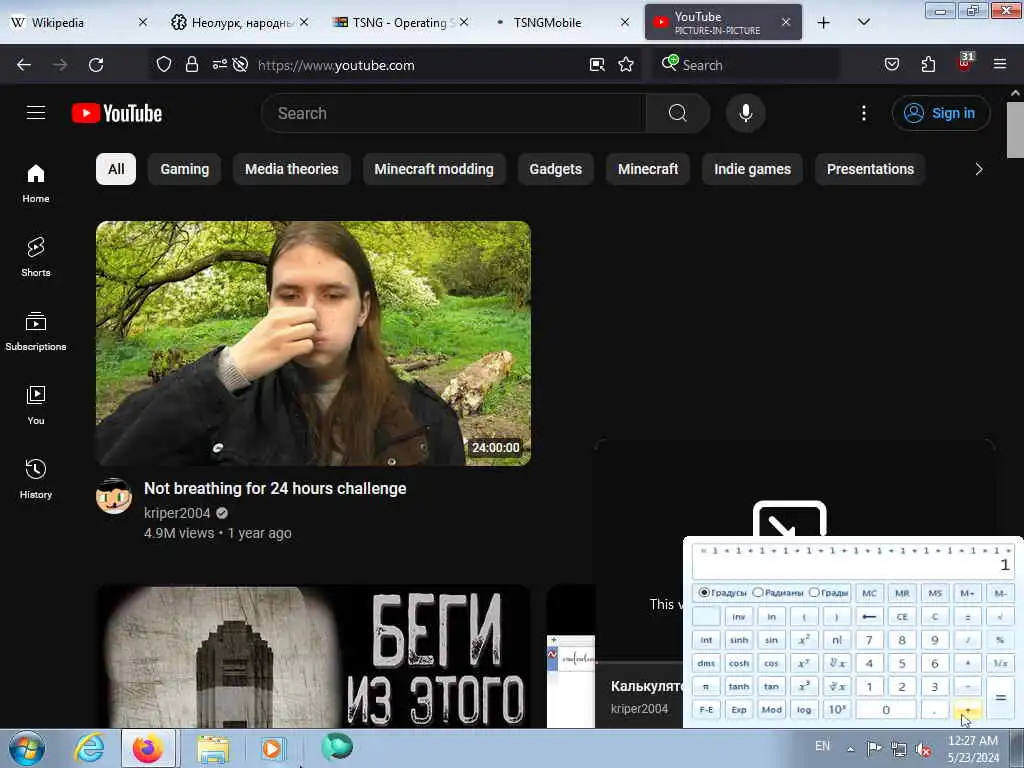
Task: Click the EN language indicator
Action: (822, 746)
